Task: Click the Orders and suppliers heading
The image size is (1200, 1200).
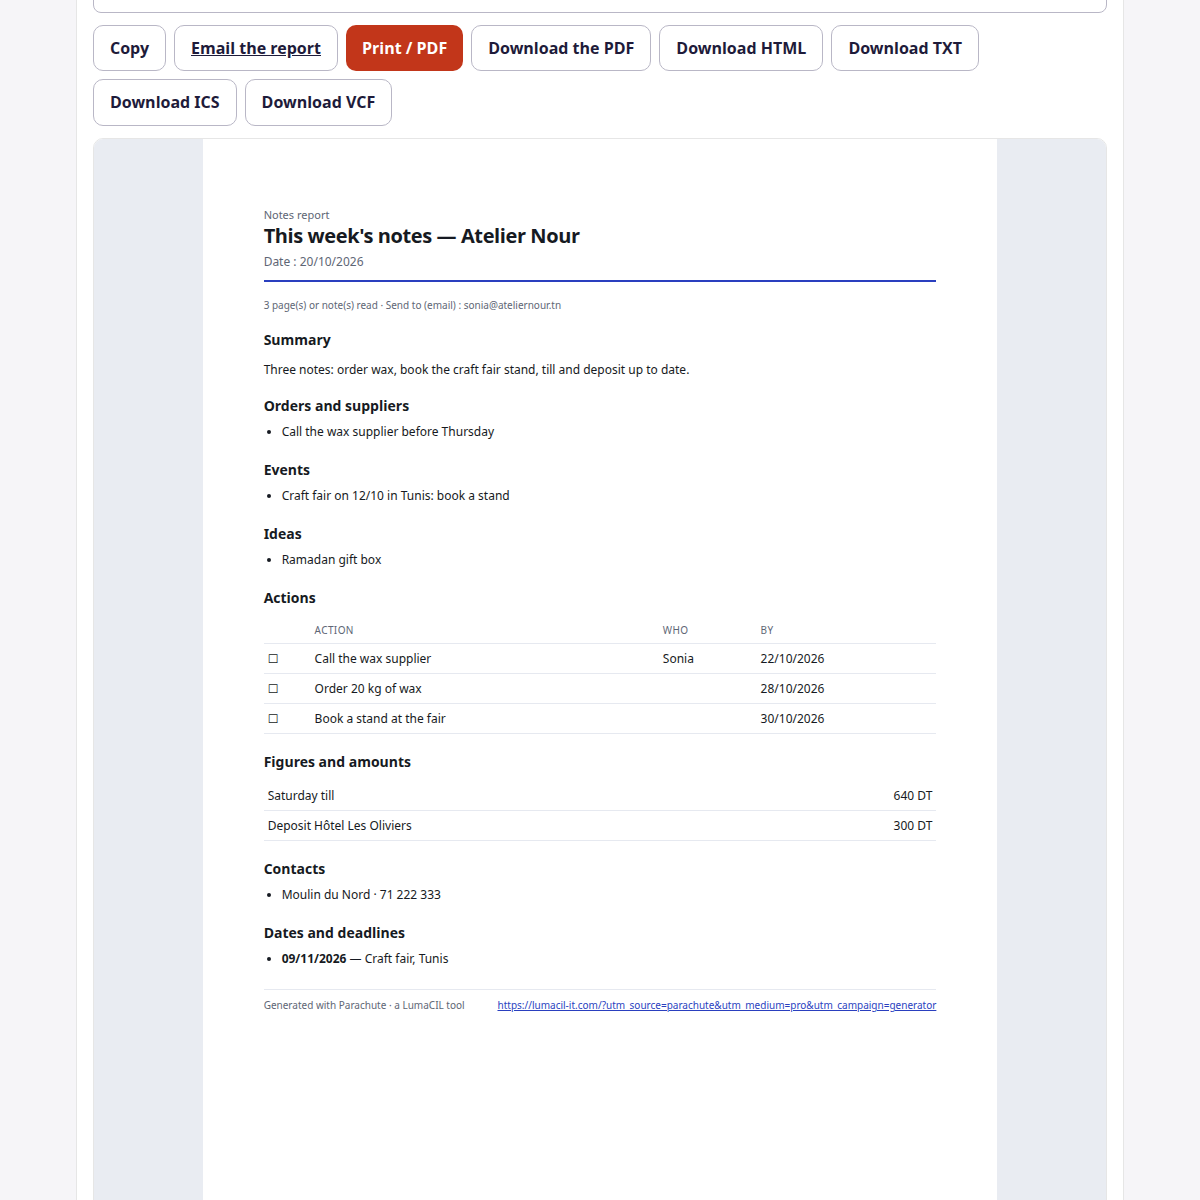Action: point(336,406)
